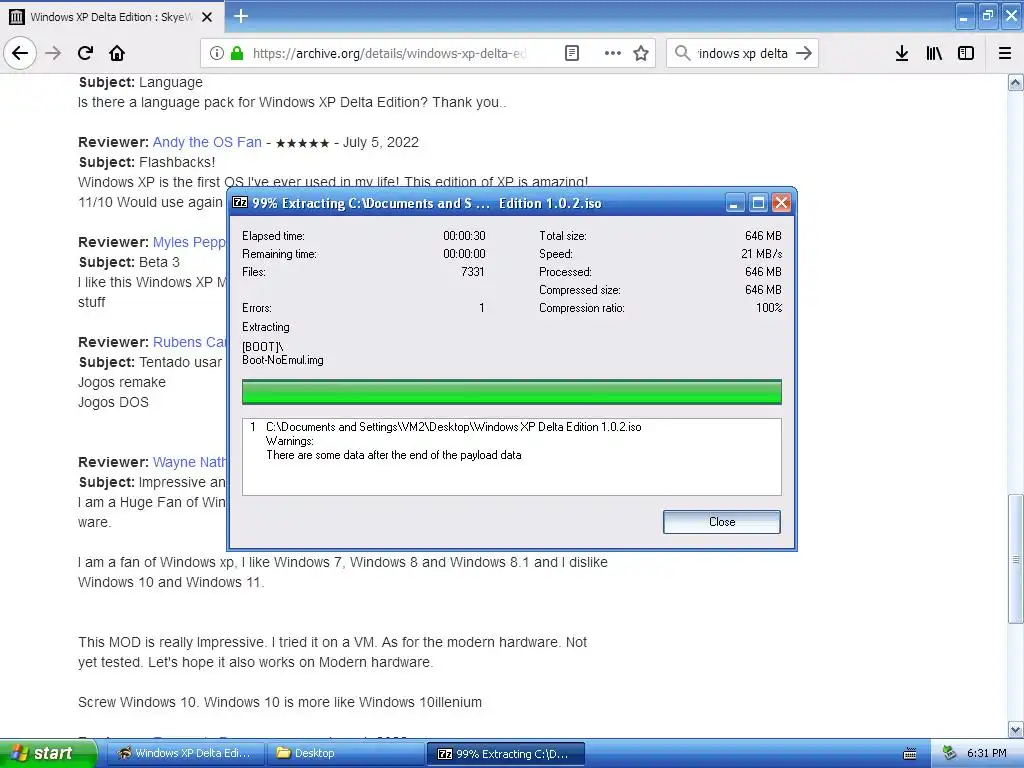The height and width of the screenshot is (768, 1024).
Task: Click the 6:31 PM system clock
Action: (986, 753)
